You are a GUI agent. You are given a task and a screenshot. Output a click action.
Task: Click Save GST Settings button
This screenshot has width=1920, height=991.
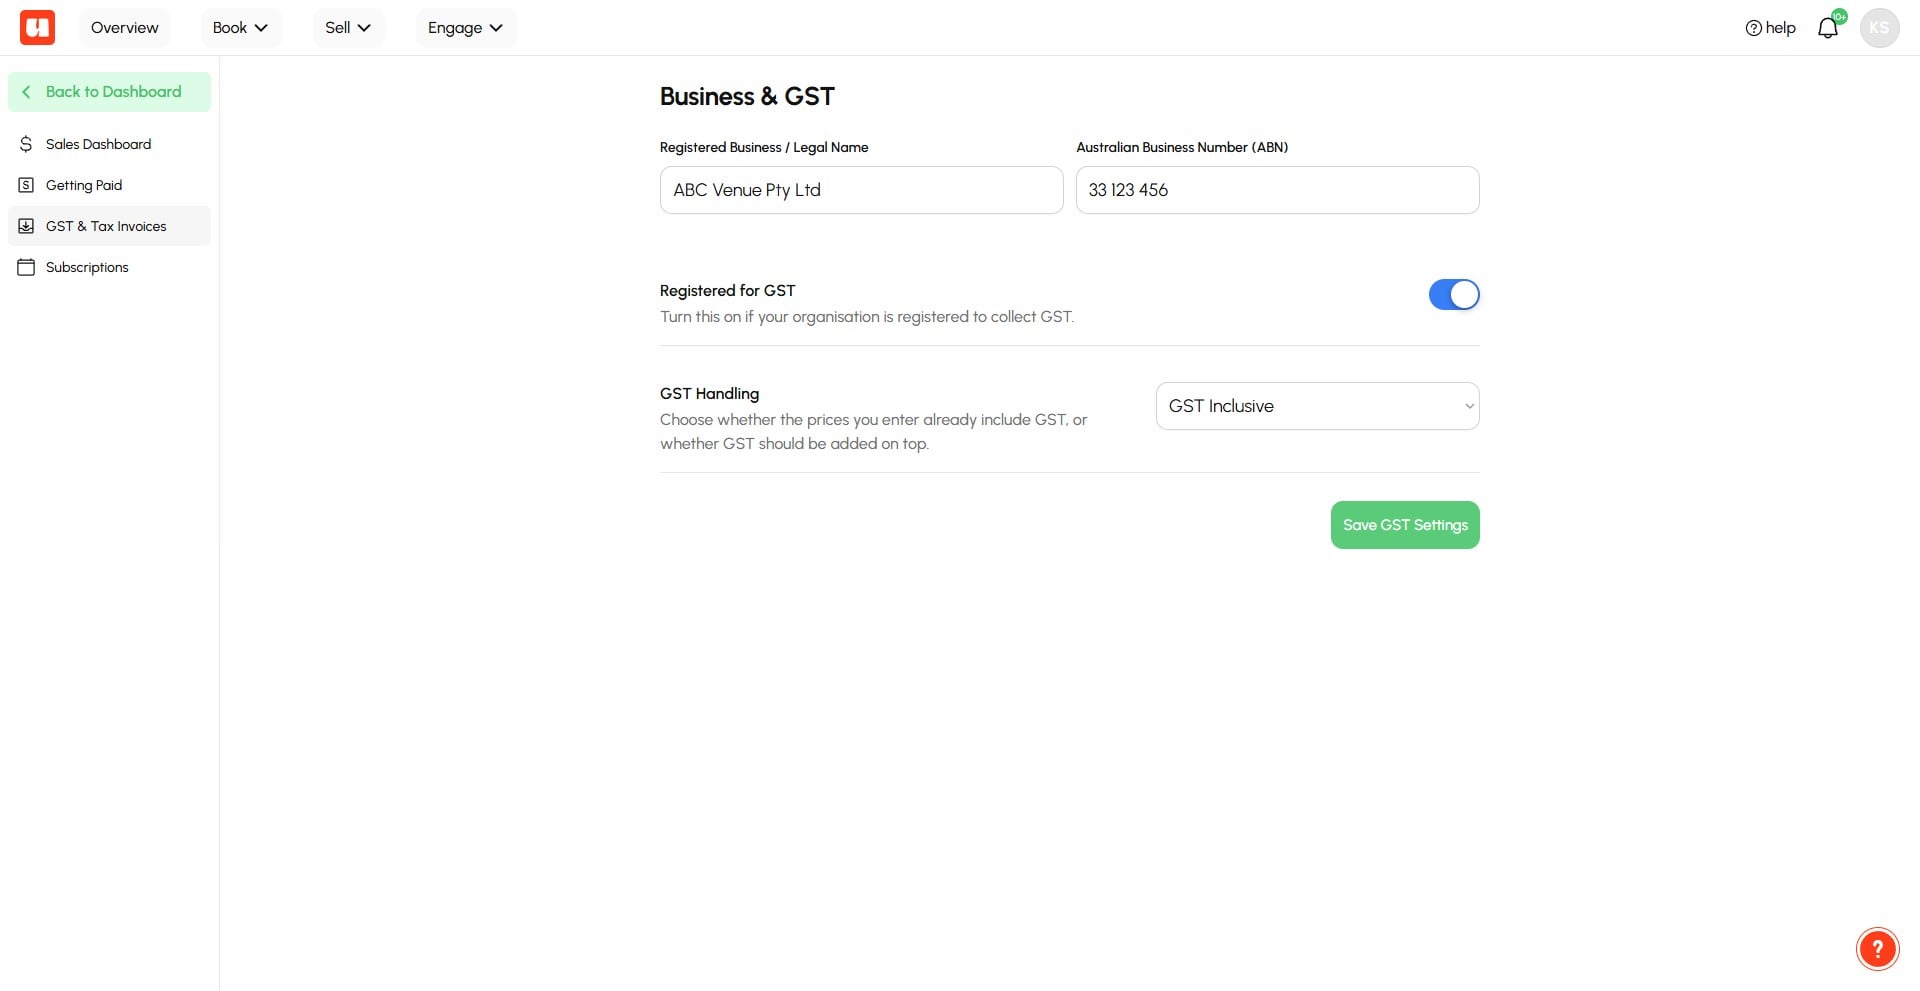[1405, 525]
